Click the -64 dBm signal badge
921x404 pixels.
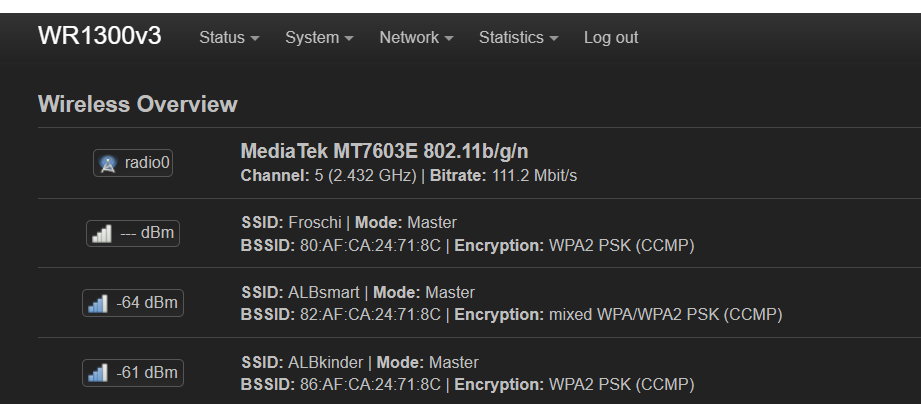(133, 303)
